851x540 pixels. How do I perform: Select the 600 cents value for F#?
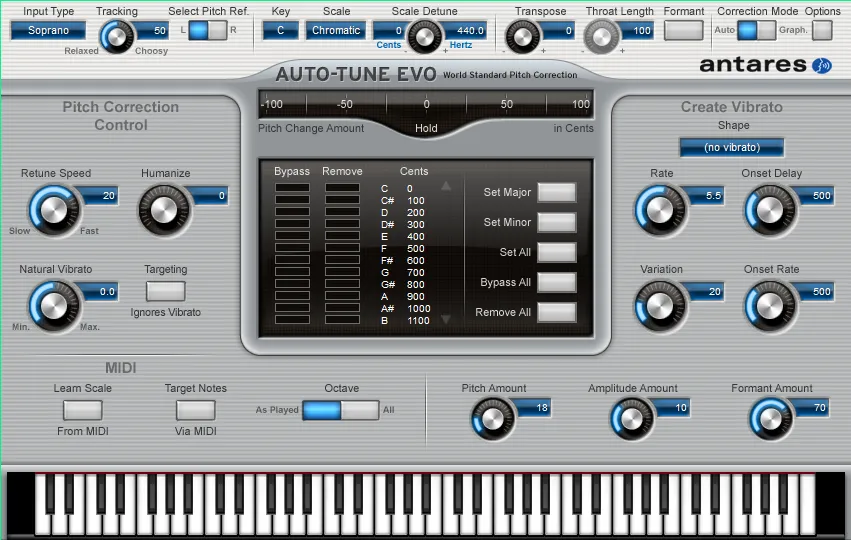point(416,260)
